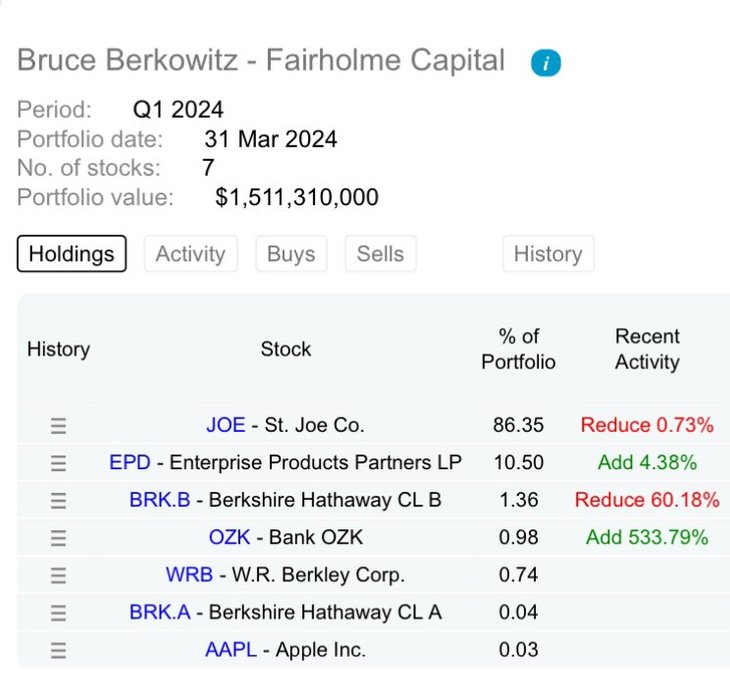Select the Holdings tab
Image resolution: width=730 pixels, height=700 pixels.
coord(72,254)
